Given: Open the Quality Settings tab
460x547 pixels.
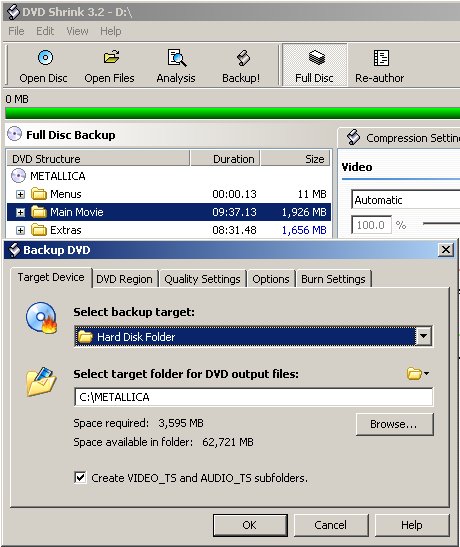Looking at the screenshot, I should pos(202,279).
